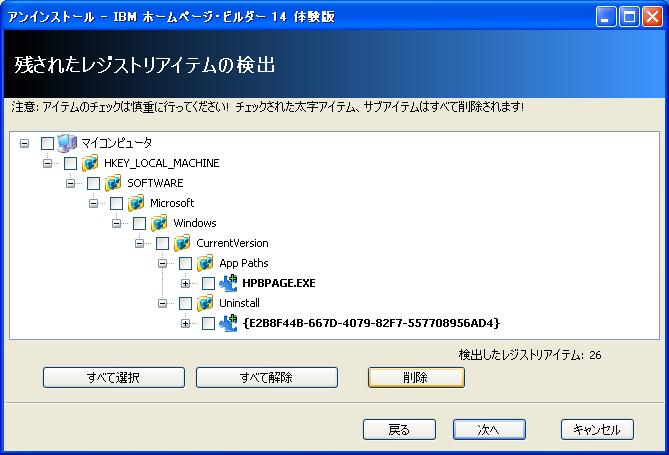Collapse the CurrentVersion node
669x455 pixels.
[140, 244]
